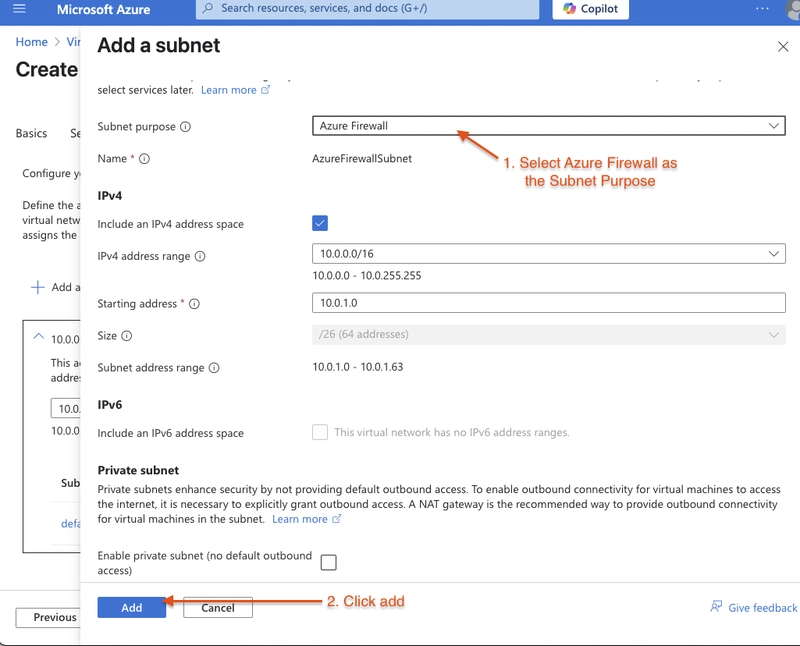Click the Microsoft Azure logo text
800x646 pixels.
coord(103,9)
